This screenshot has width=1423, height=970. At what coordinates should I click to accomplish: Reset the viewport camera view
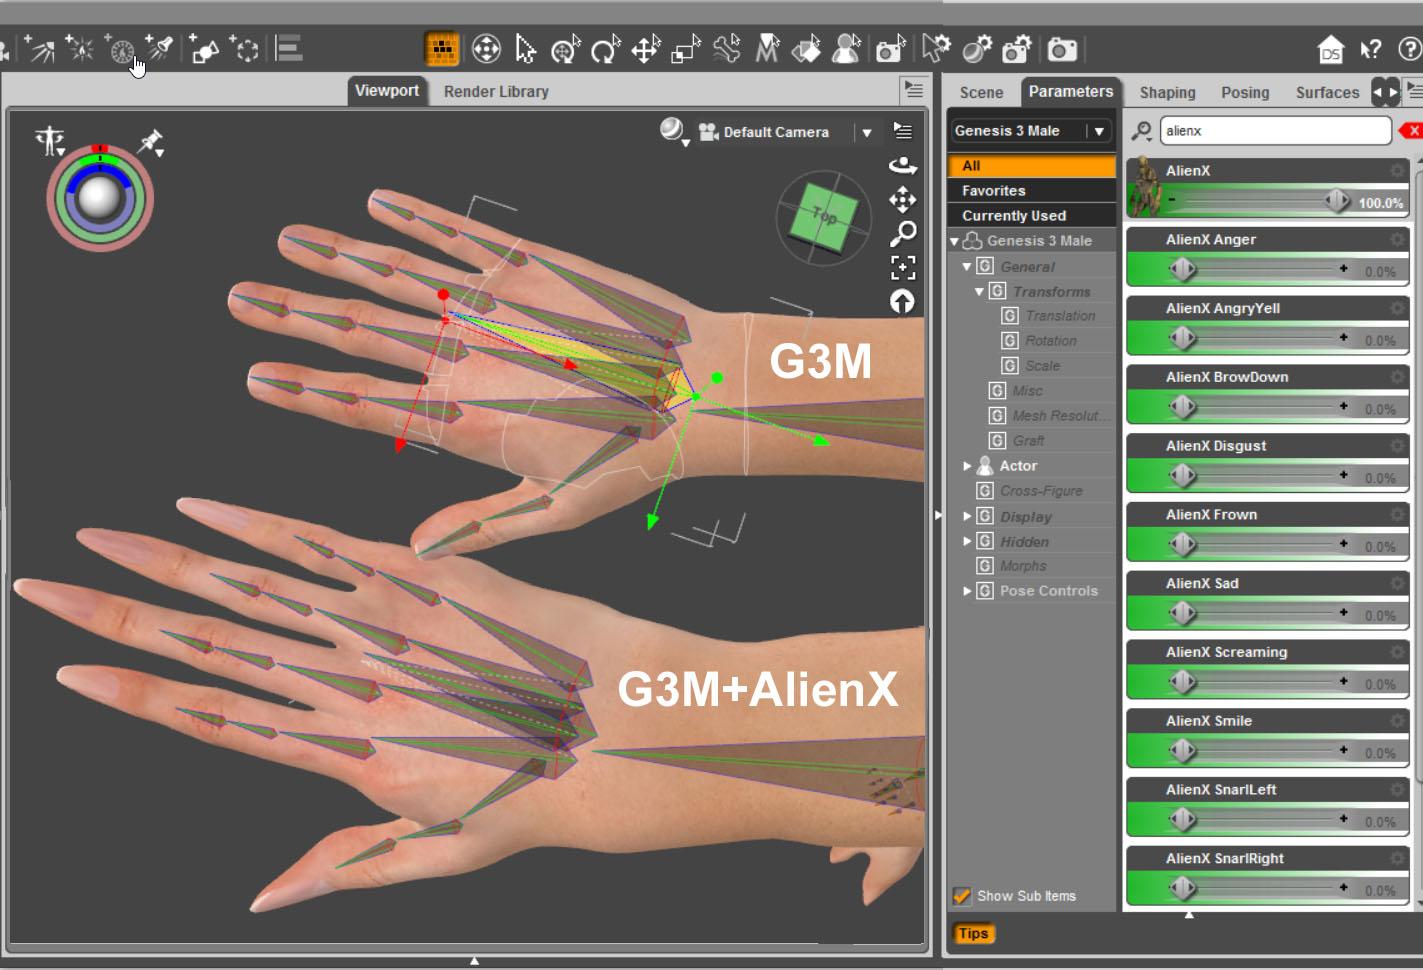coord(903,301)
